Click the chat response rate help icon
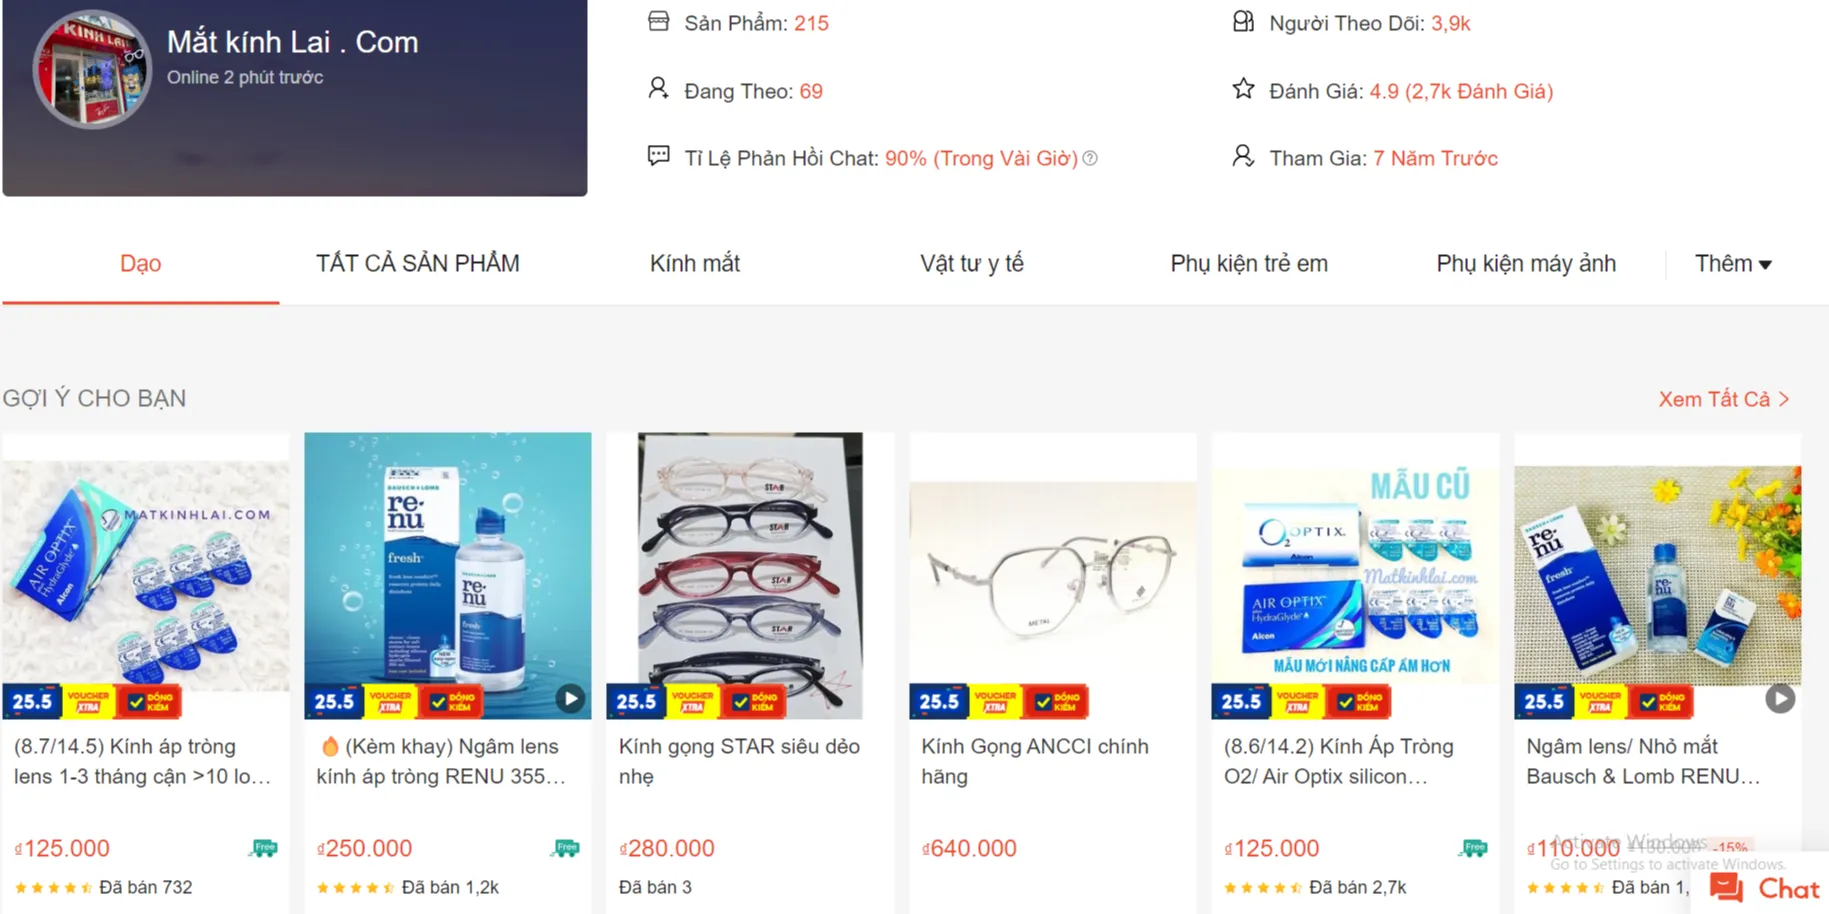Image resolution: width=1829 pixels, height=914 pixels. tap(1090, 158)
